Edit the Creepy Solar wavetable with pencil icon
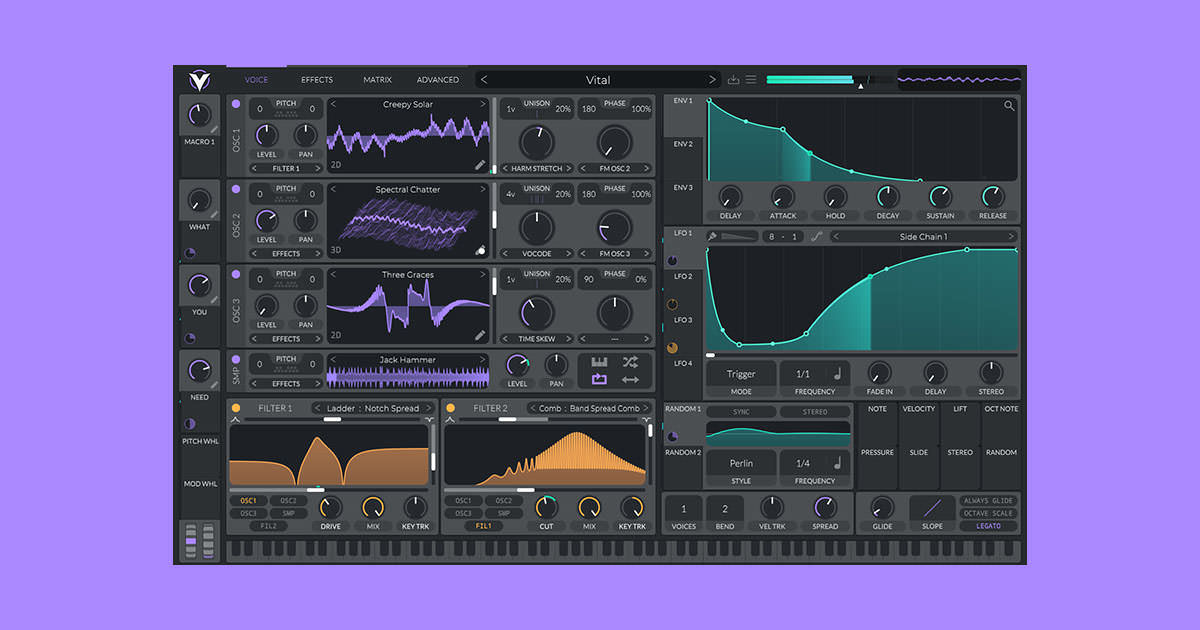1200x630 pixels. tap(480, 165)
